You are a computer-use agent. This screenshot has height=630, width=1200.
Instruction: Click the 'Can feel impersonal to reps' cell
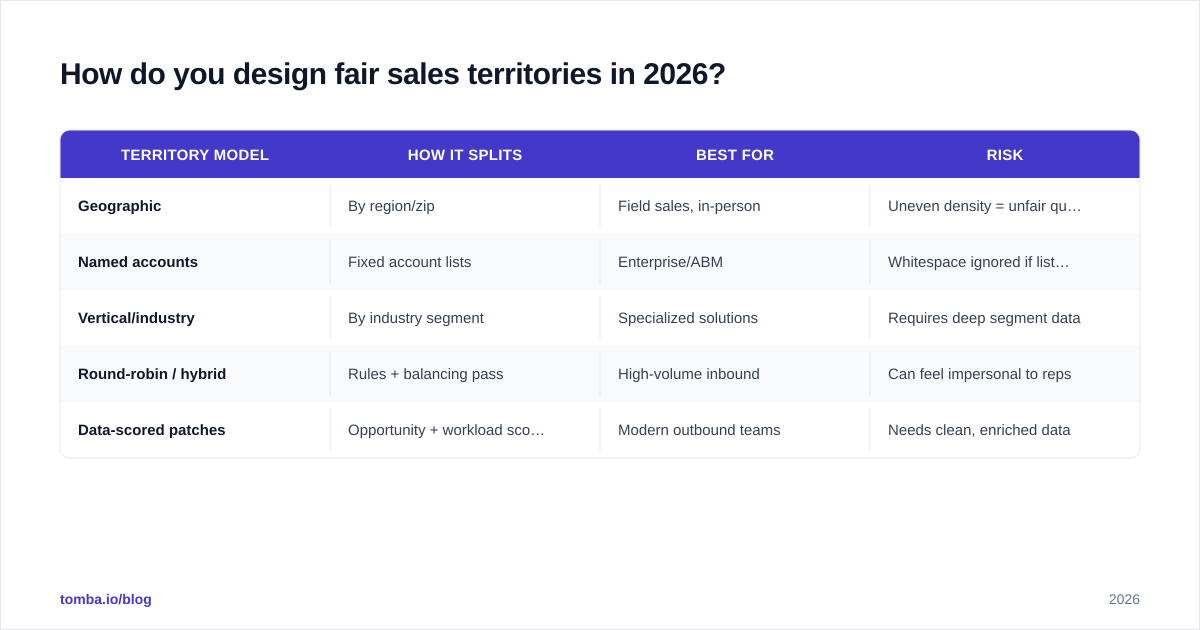pyautogui.click(x=1005, y=374)
